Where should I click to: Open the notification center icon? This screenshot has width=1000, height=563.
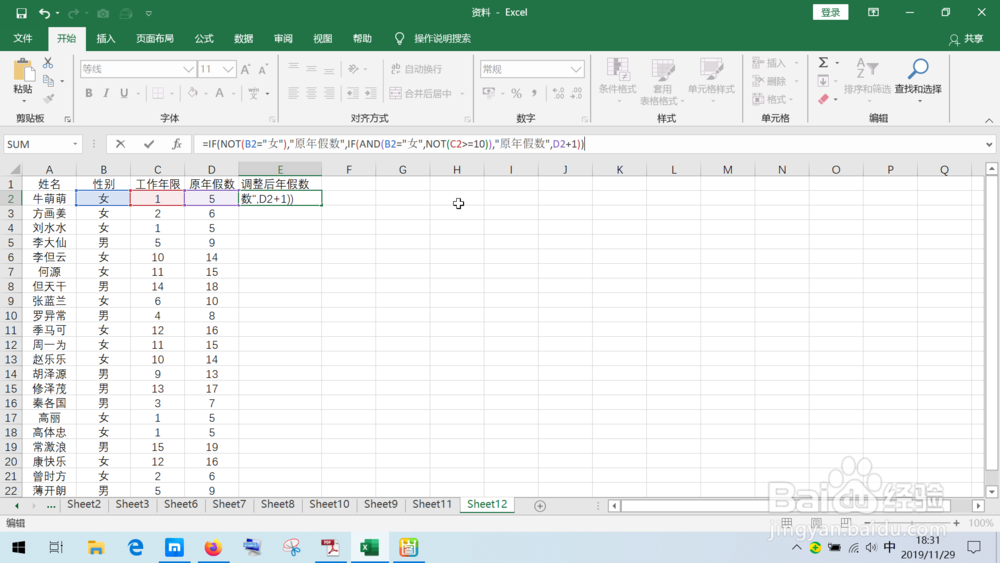coord(974,547)
